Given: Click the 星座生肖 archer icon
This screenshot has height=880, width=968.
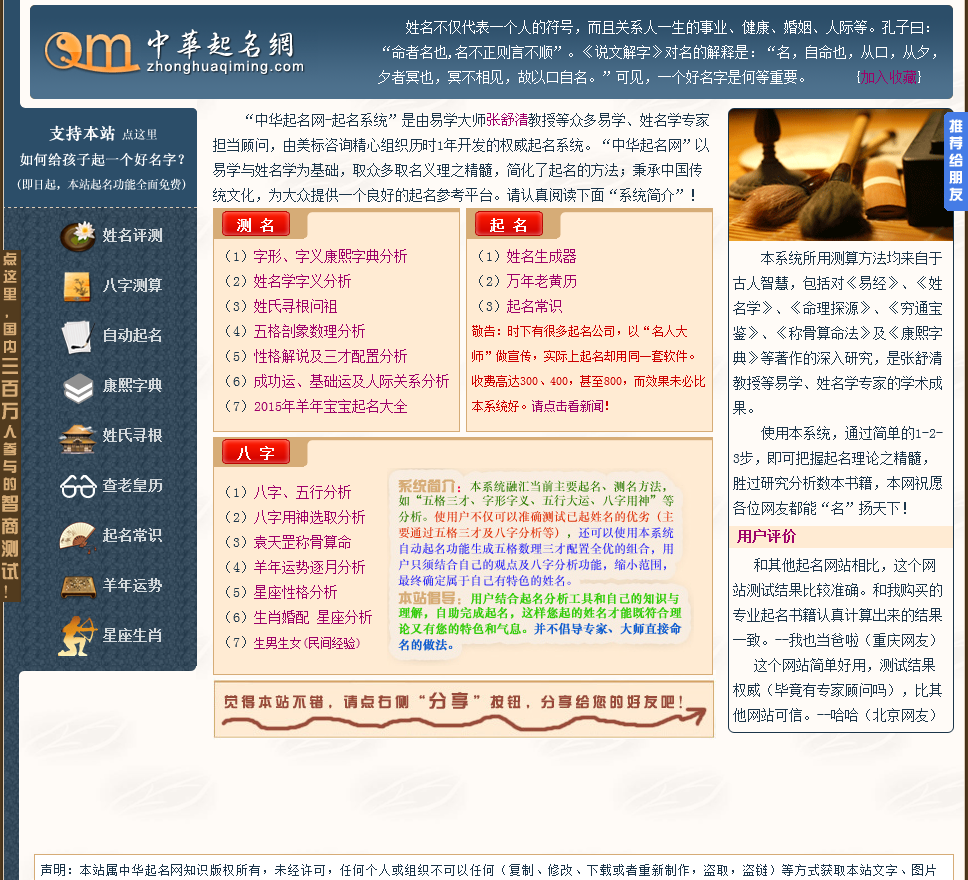Looking at the screenshot, I should click(x=78, y=635).
